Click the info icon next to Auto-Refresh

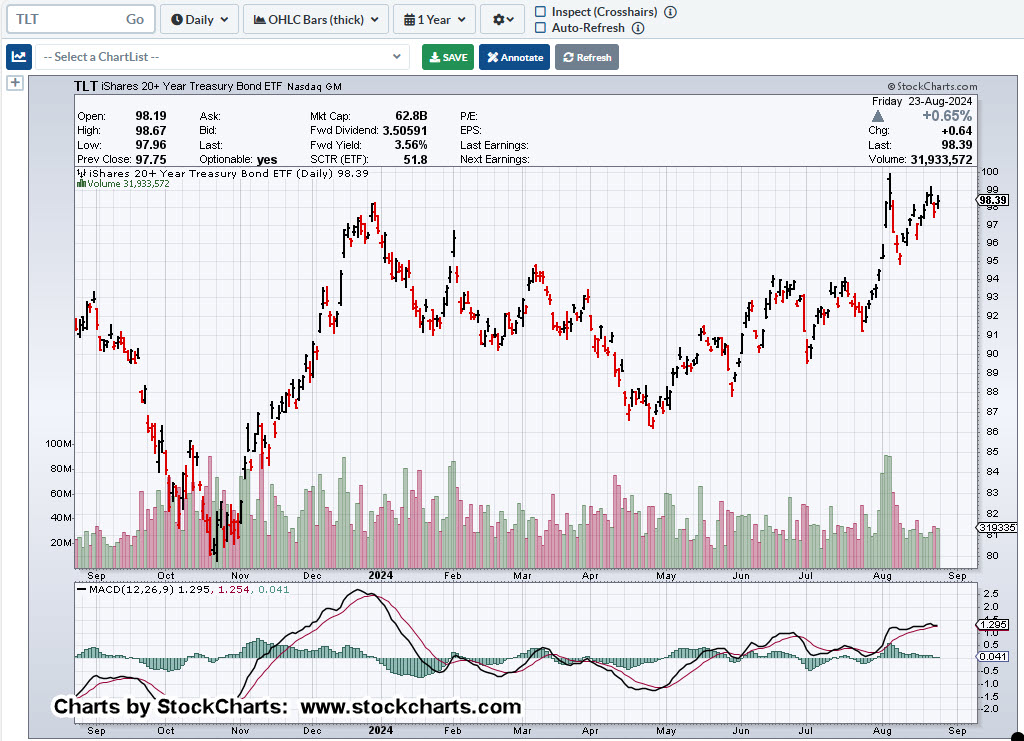tap(637, 28)
